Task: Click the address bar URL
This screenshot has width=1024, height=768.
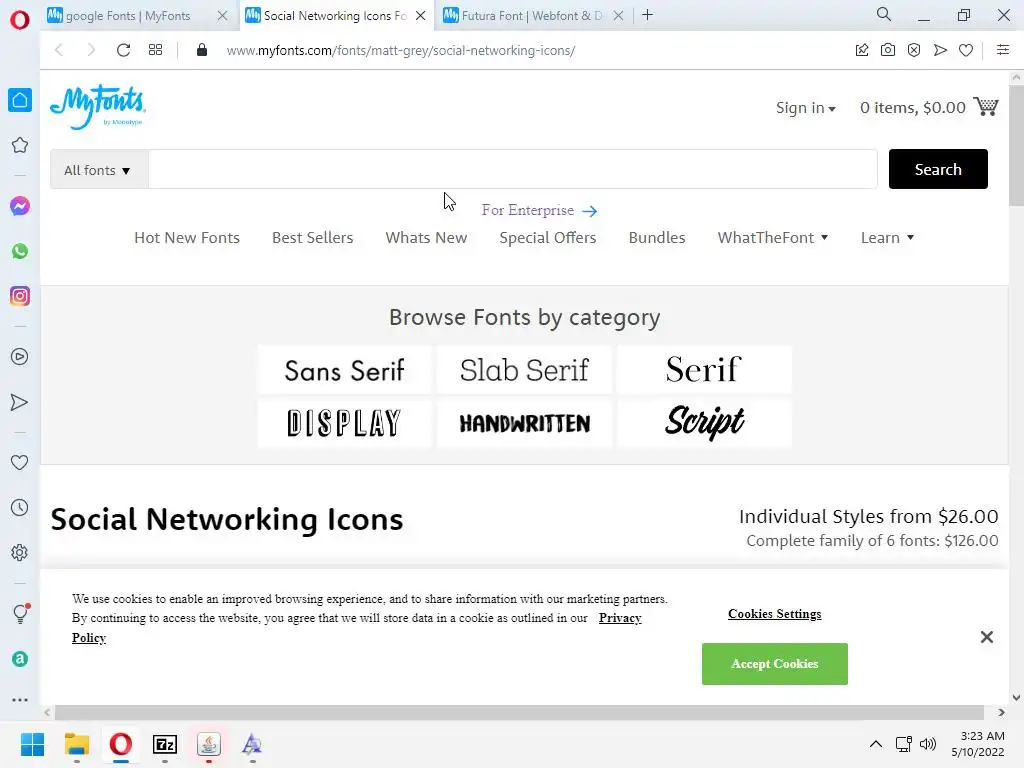Action: [400, 50]
